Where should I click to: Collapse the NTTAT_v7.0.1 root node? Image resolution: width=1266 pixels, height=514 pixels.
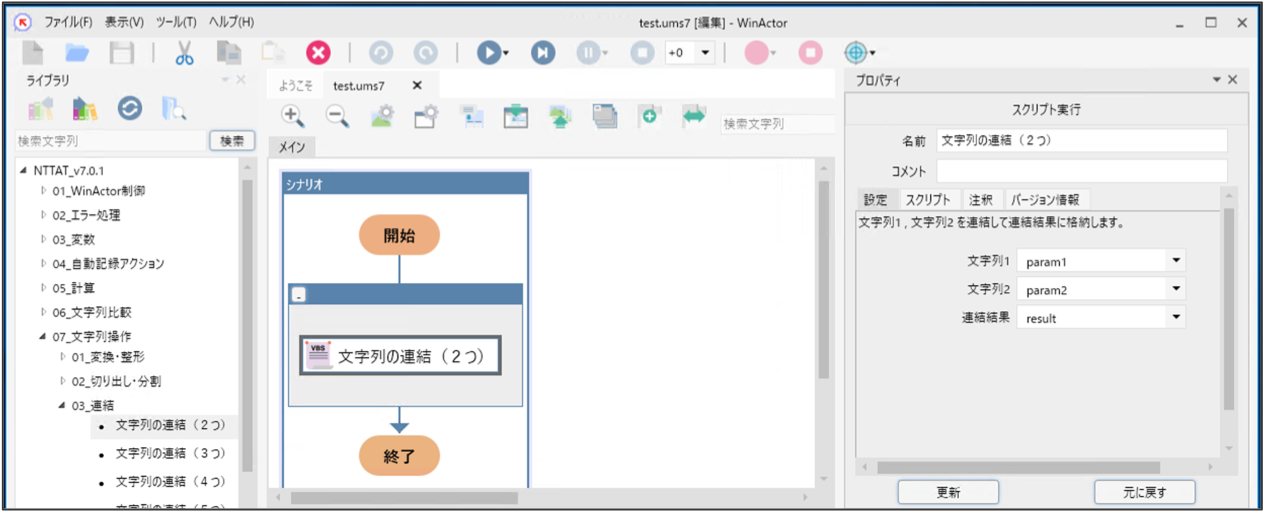click(24, 171)
